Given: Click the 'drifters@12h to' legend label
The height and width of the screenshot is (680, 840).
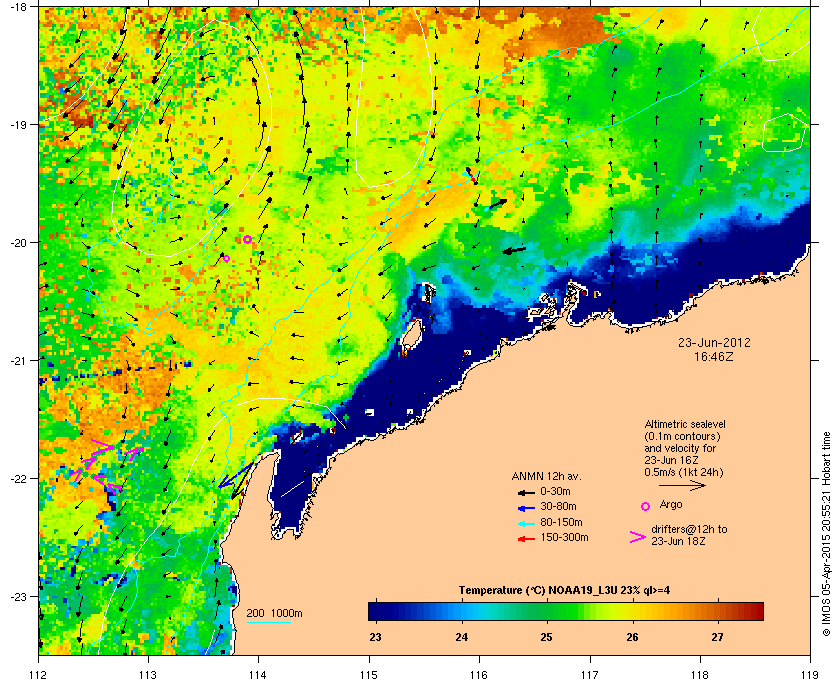Looking at the screenshot, I should [x=689, y=529].
